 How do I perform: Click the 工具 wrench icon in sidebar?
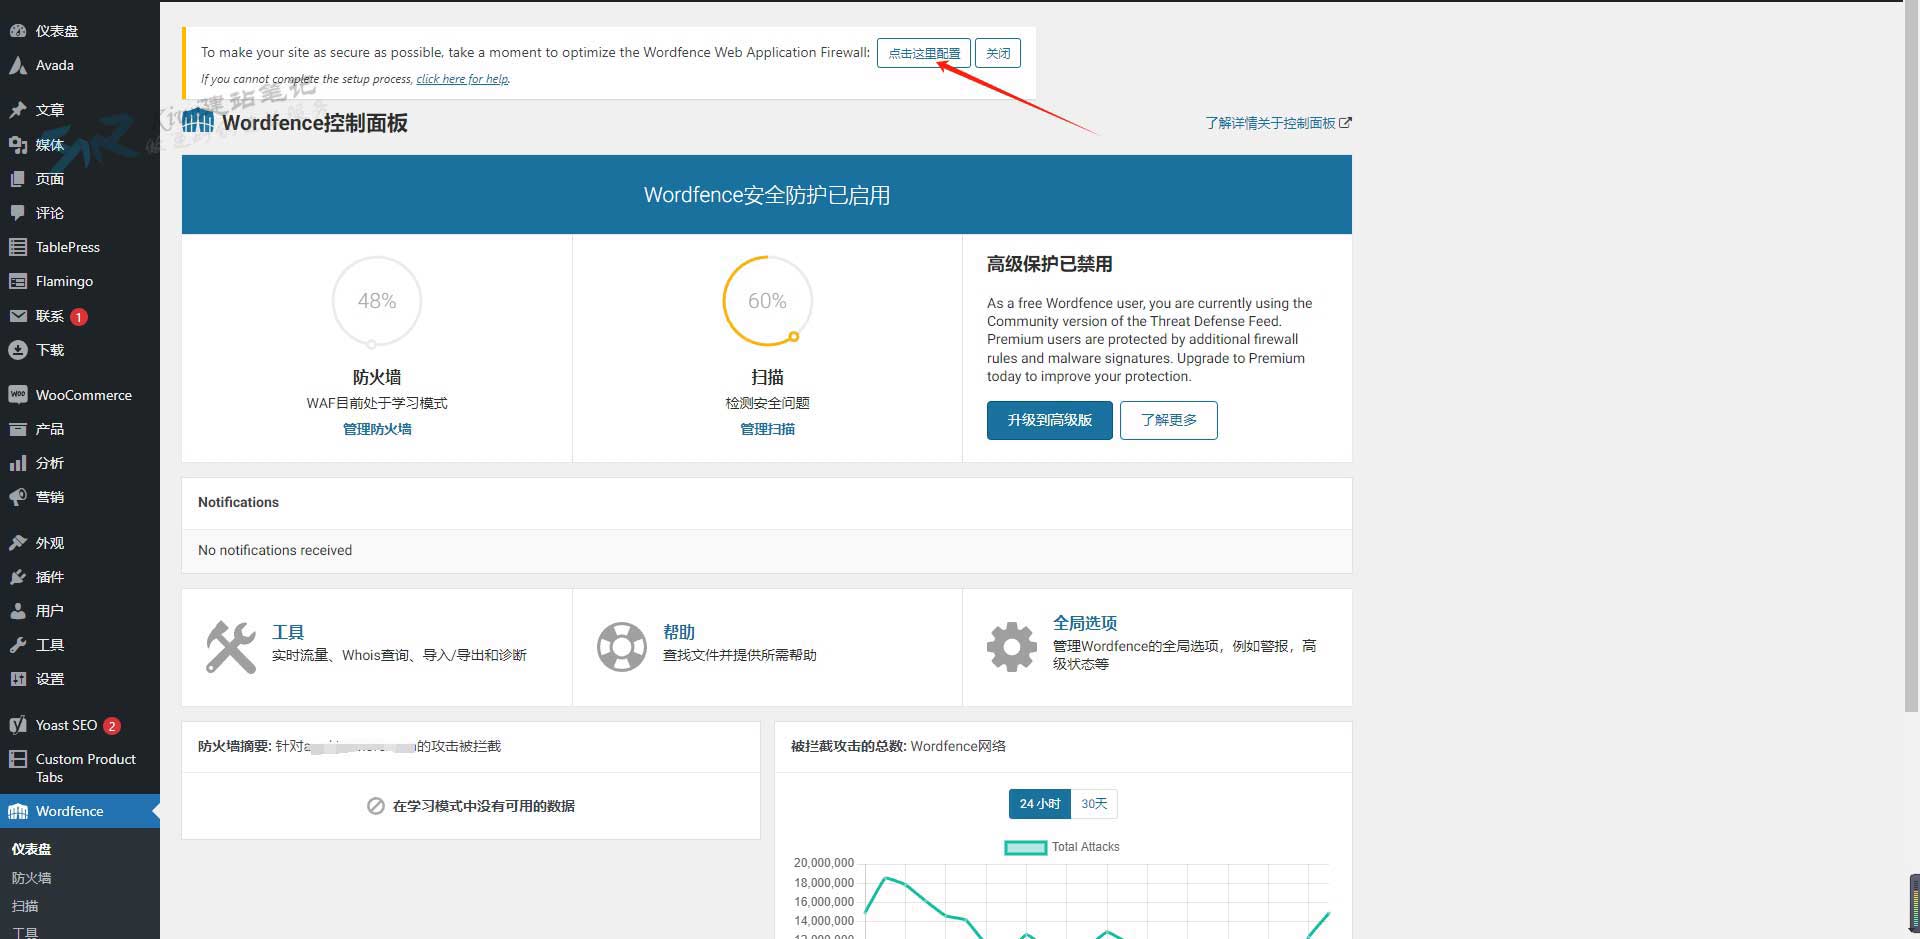(x=18, y=645)
